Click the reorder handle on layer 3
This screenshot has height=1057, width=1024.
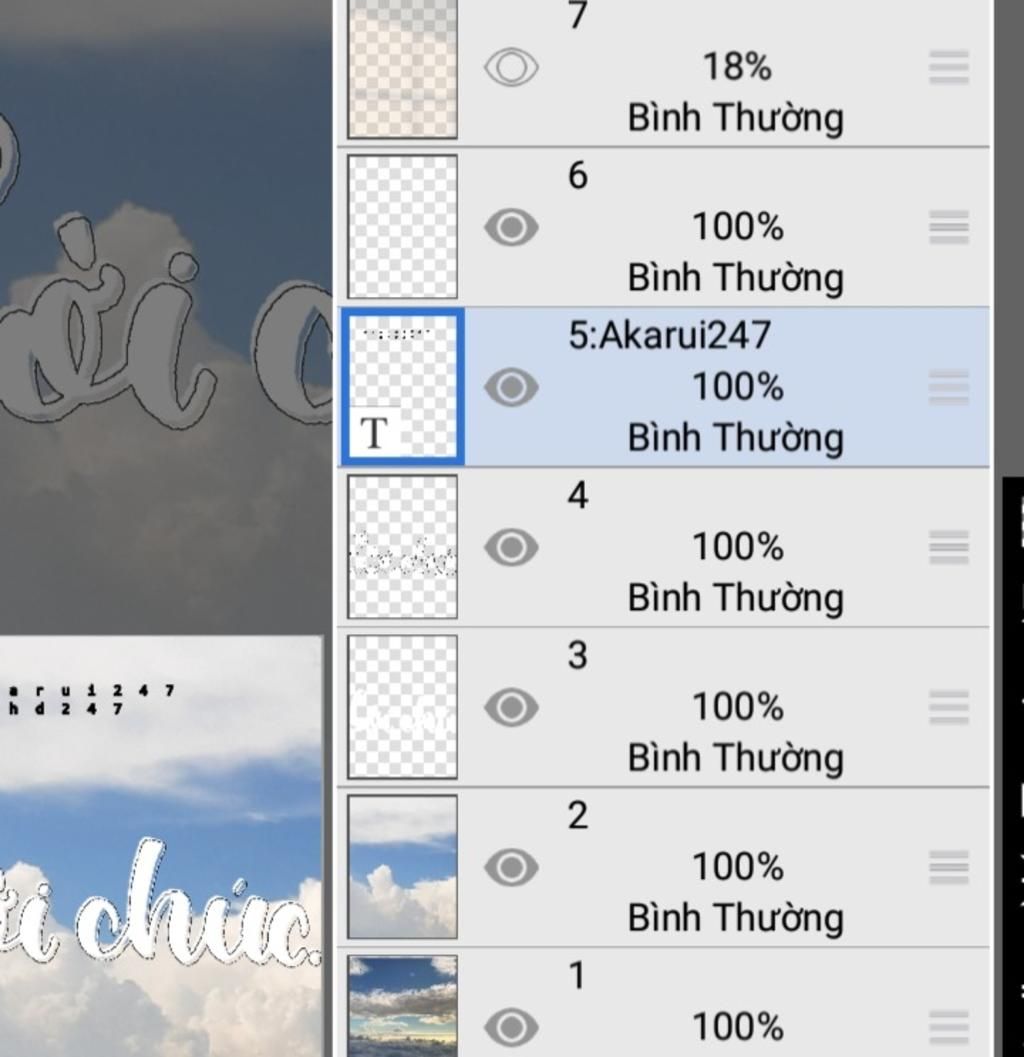(x=948, y=707)
